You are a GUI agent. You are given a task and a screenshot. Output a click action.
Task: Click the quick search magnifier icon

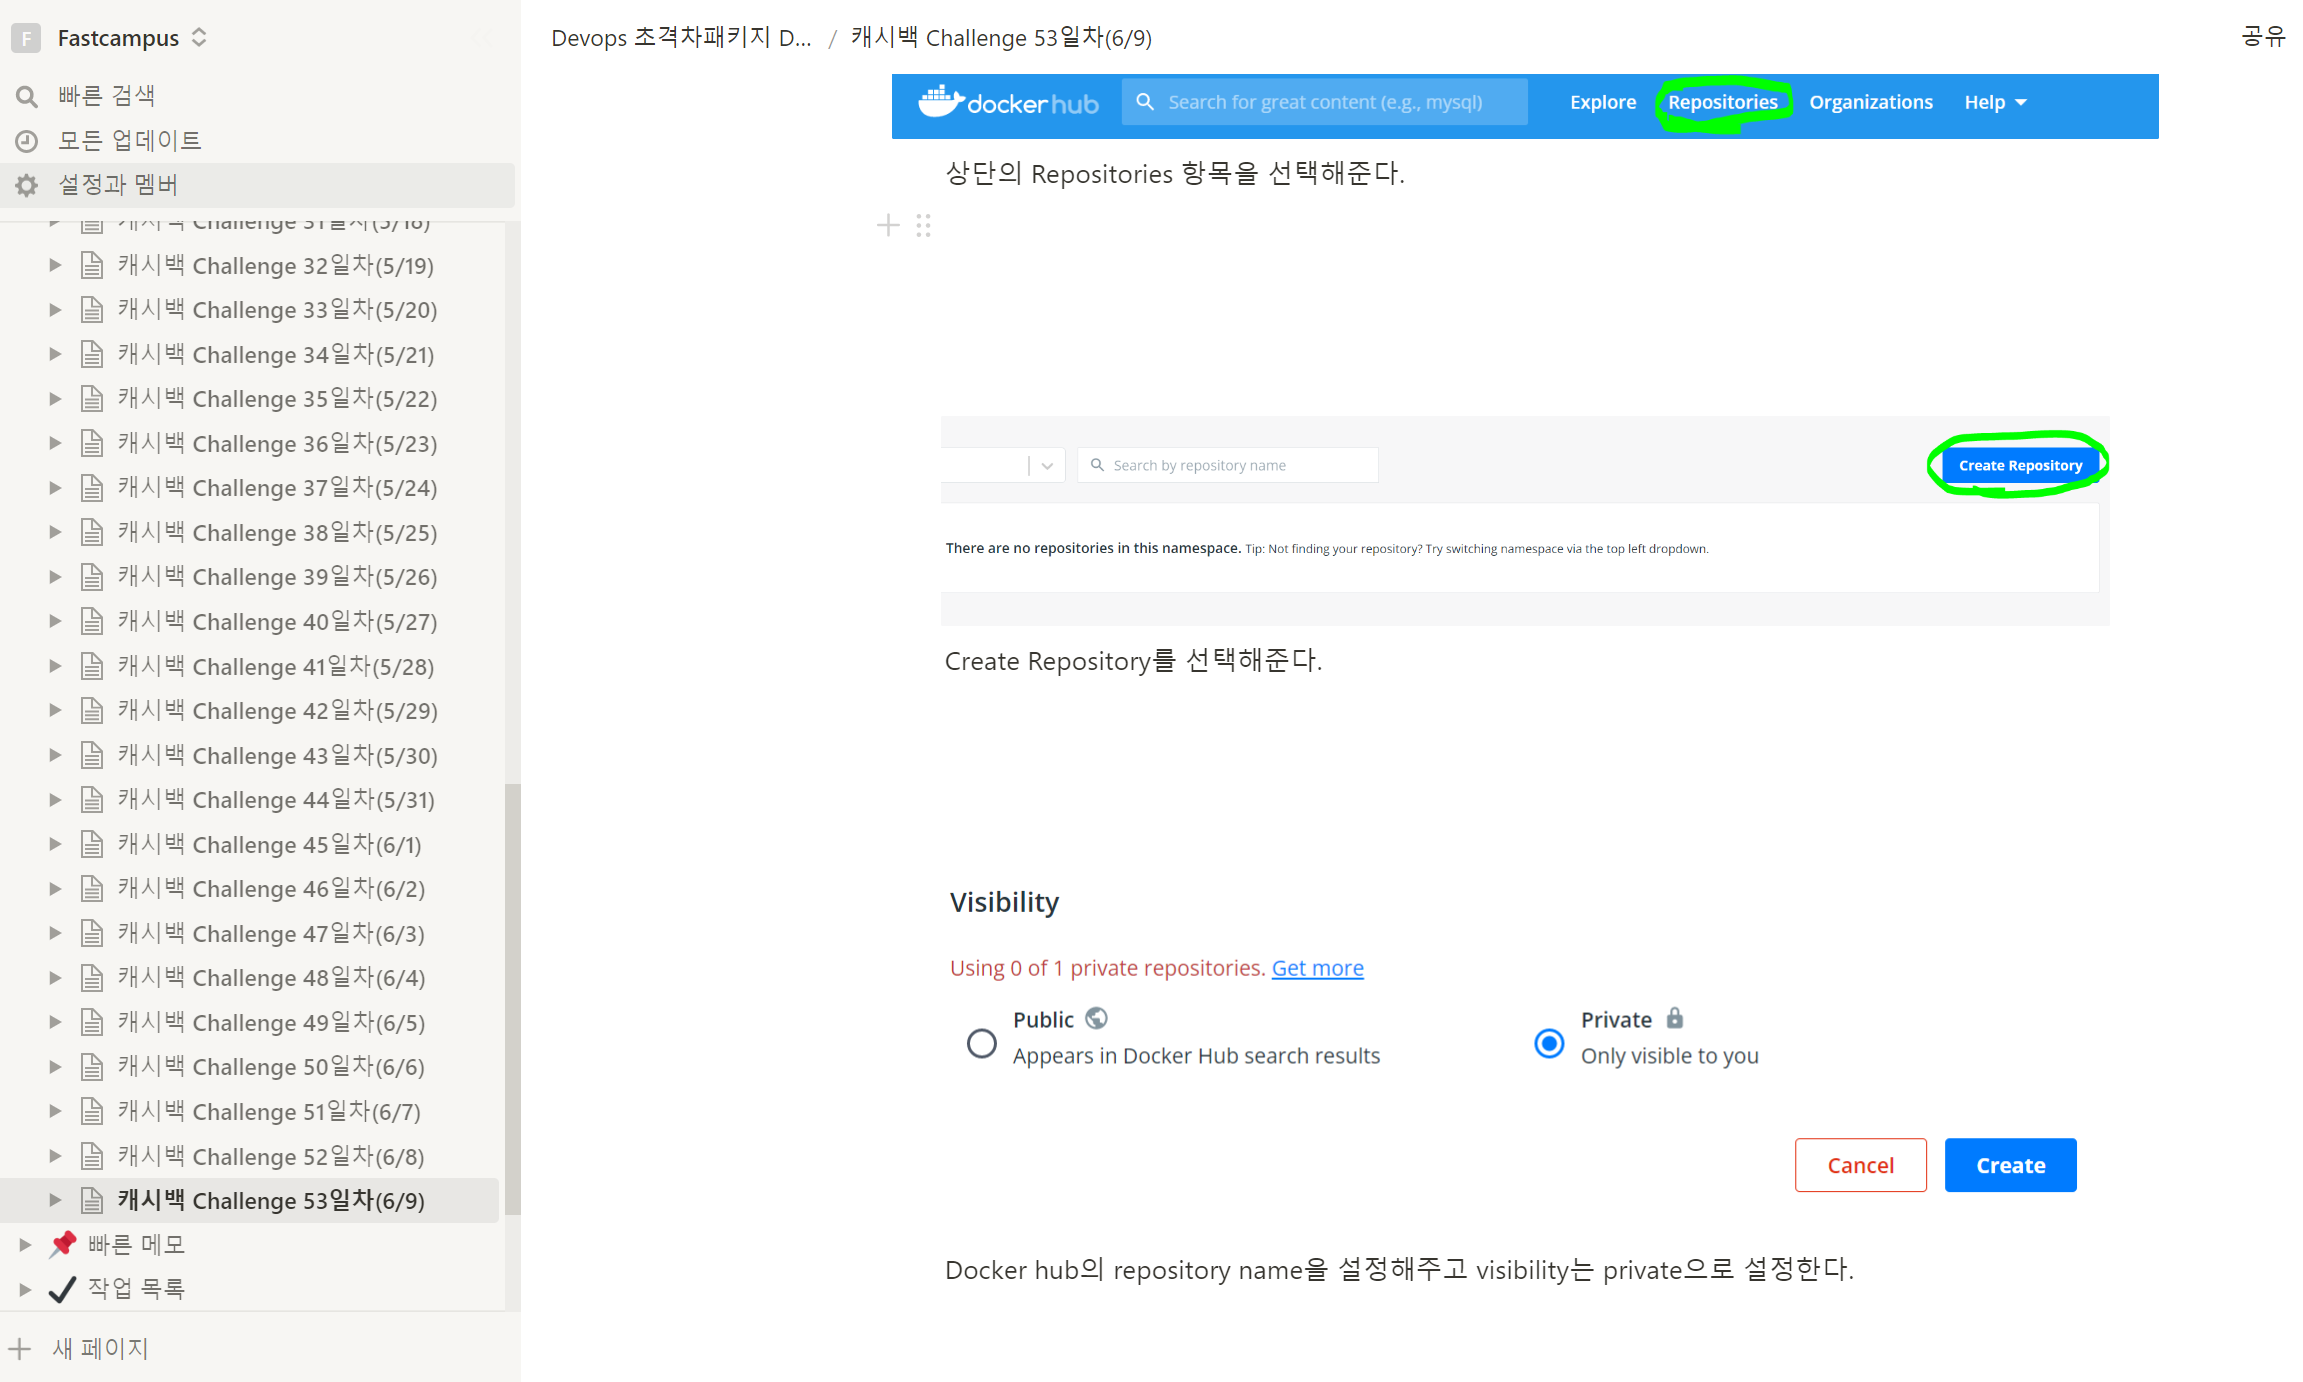27,96
